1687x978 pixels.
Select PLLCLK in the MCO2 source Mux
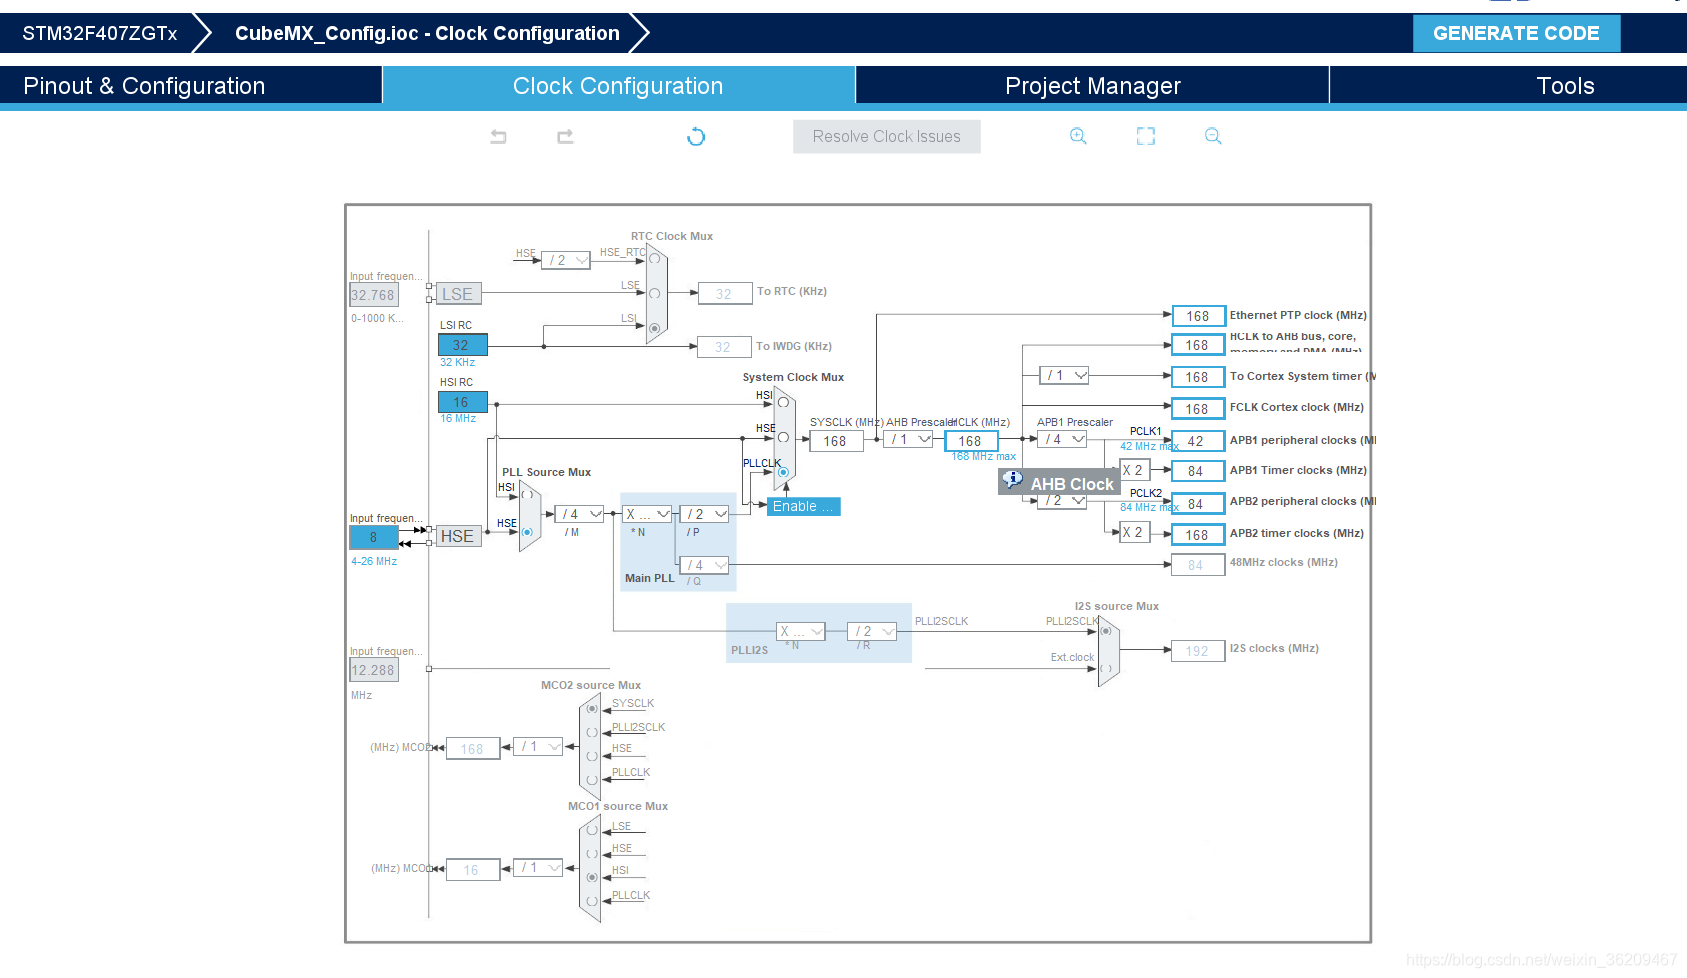(x=592, y=779)
